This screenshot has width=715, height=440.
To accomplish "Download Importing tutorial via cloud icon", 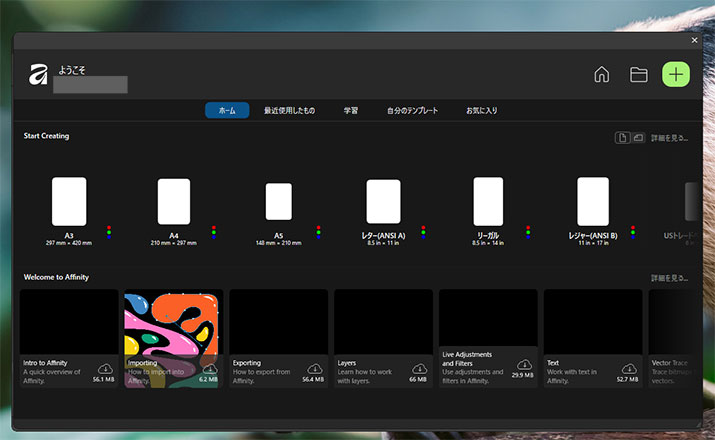I will [x=210, y=368].
